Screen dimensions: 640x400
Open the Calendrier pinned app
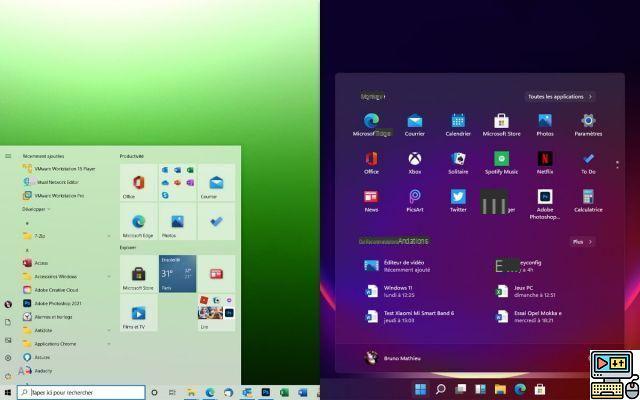pos(458,125)
